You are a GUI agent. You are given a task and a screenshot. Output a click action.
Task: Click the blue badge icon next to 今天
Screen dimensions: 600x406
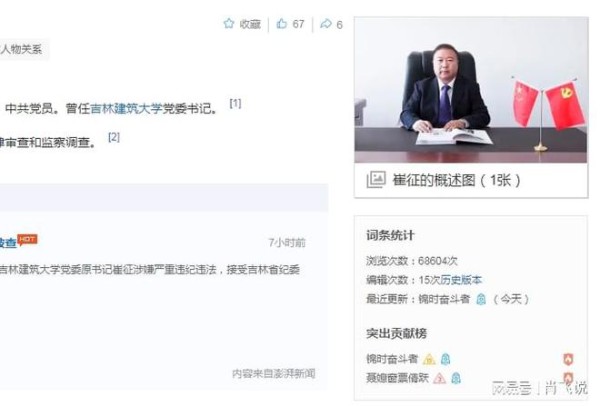(x=481, y=299)
